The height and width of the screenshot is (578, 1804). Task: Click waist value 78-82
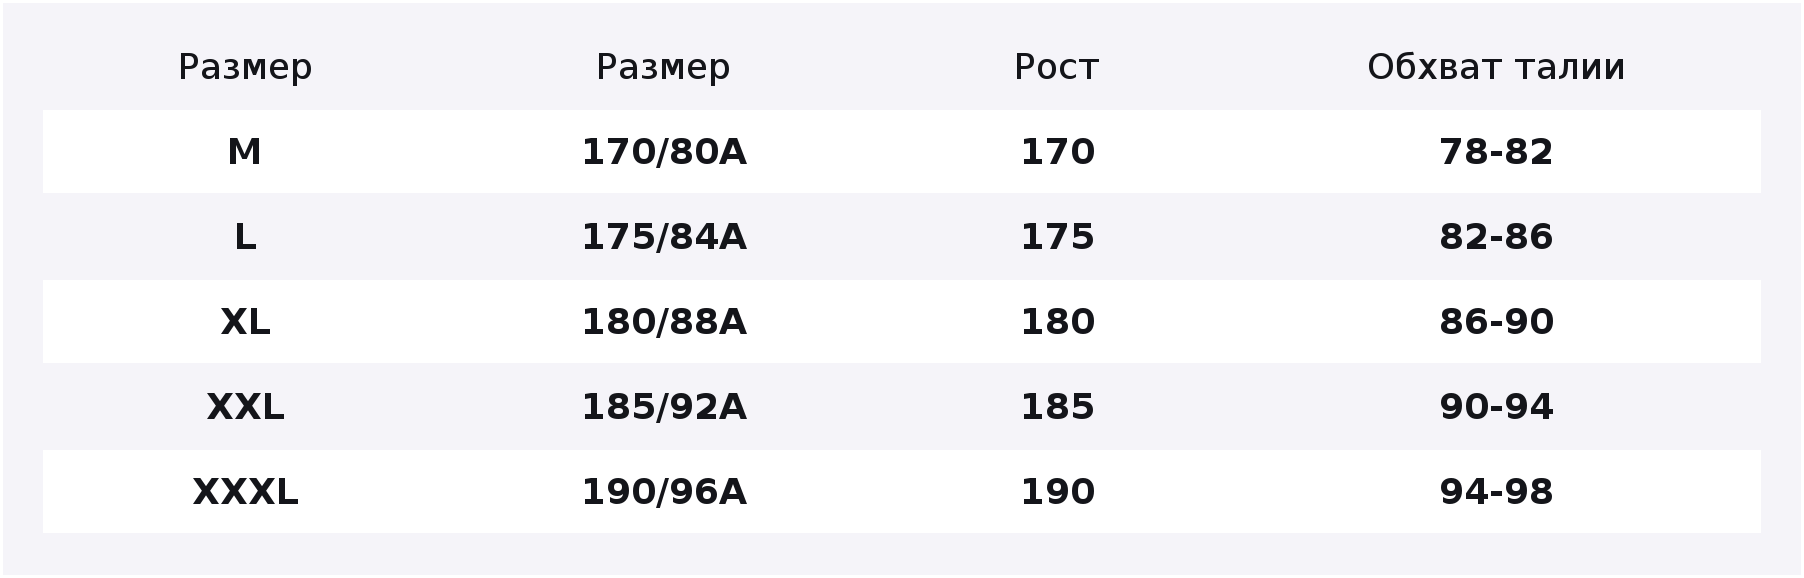click(x=1496, y=152)
